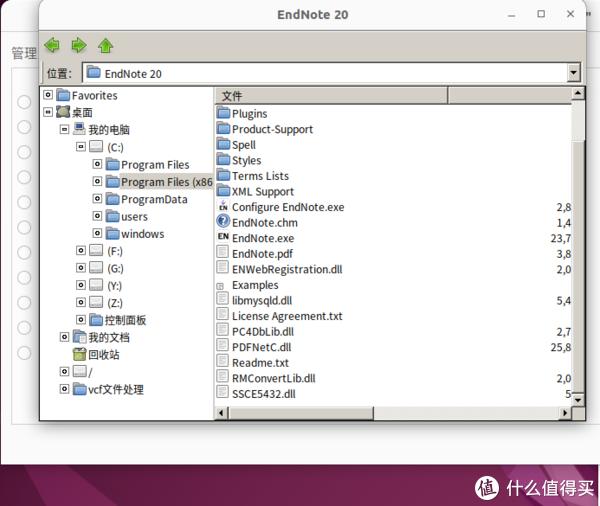Go up one folder level
Image resolution: width=600 pixels, height=506 pixels.
pyautogui.click(x=105, y=45)
